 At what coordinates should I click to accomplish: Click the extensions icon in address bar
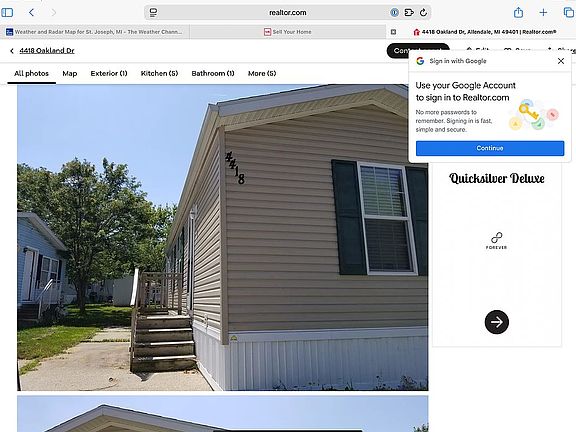[x=409, y=12]
